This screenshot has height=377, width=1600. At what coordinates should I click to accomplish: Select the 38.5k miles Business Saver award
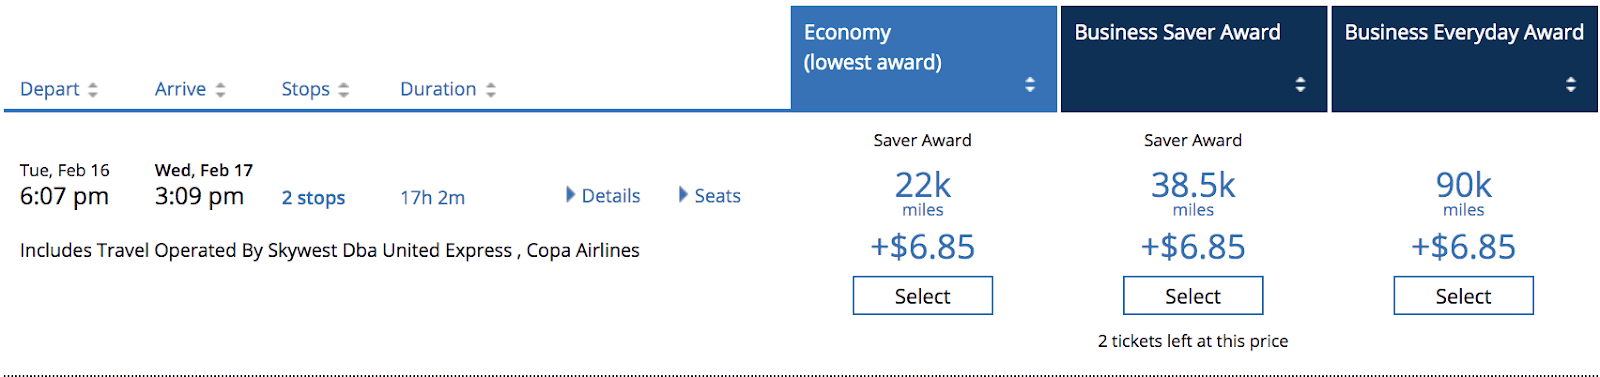1193,296
